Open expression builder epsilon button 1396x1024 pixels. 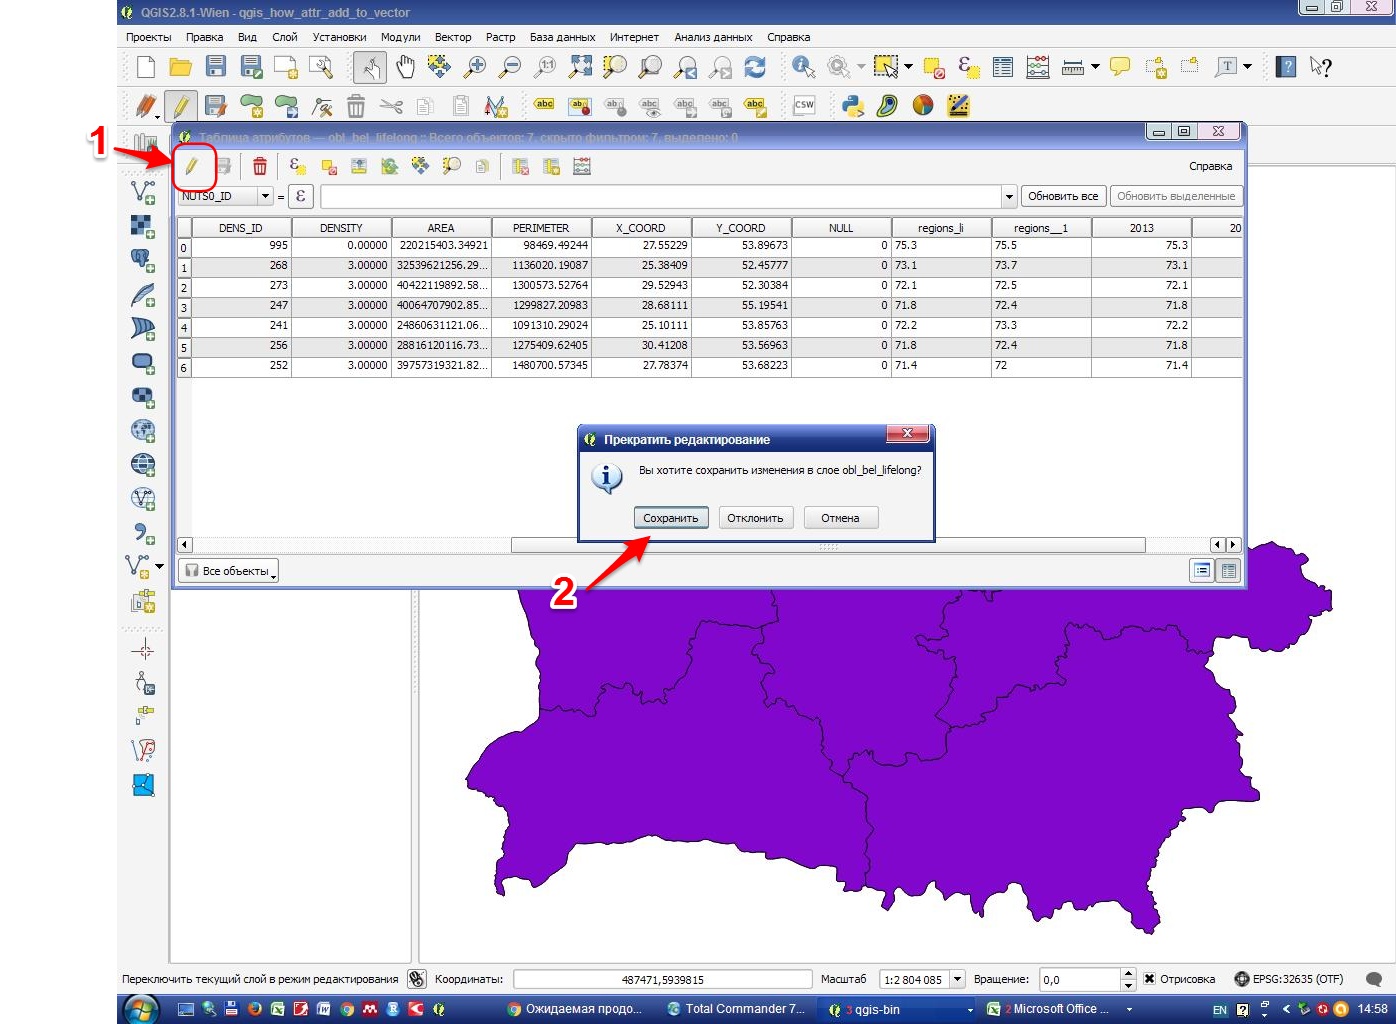coord(301,196)
